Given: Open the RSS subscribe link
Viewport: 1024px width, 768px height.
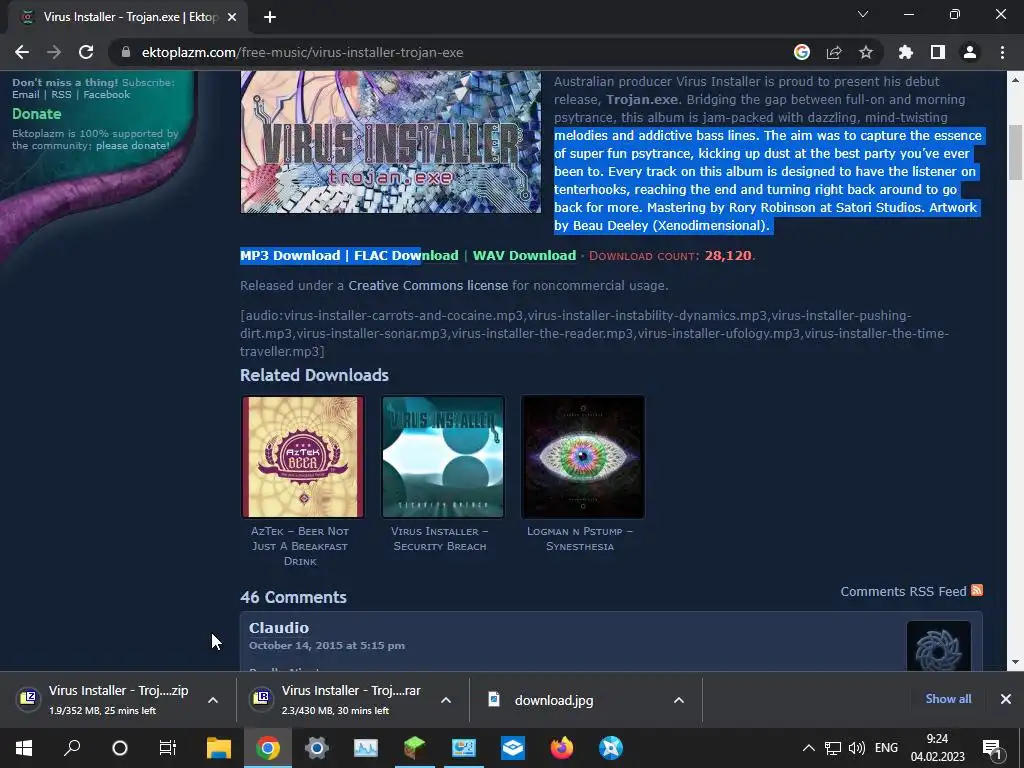Looking at the screenshot, I should click(x=61, y=95).
